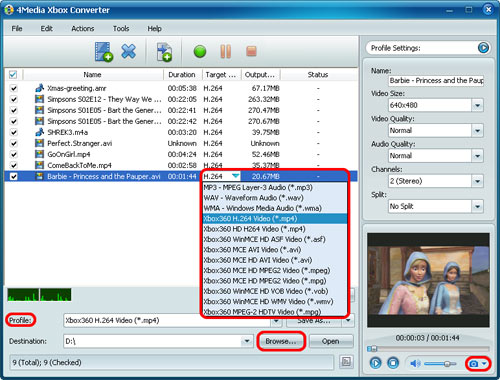Choose Xbox360 WinMCE HD VOB Video
This screenshot has width=500, height=380.
pos(275,291)
